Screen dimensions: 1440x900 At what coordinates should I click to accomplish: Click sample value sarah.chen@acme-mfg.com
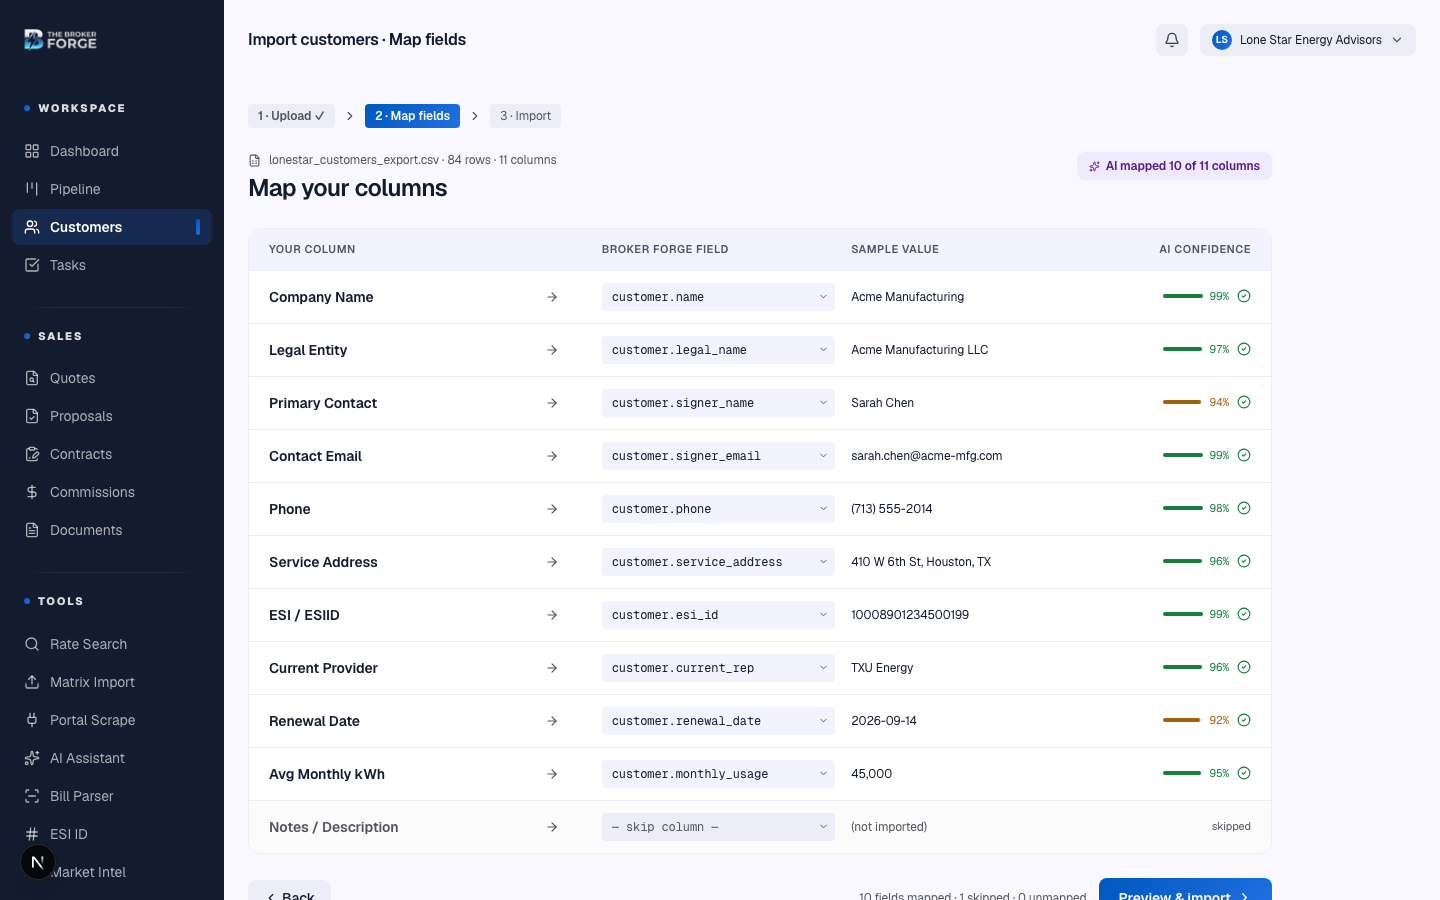coord(926,456)
